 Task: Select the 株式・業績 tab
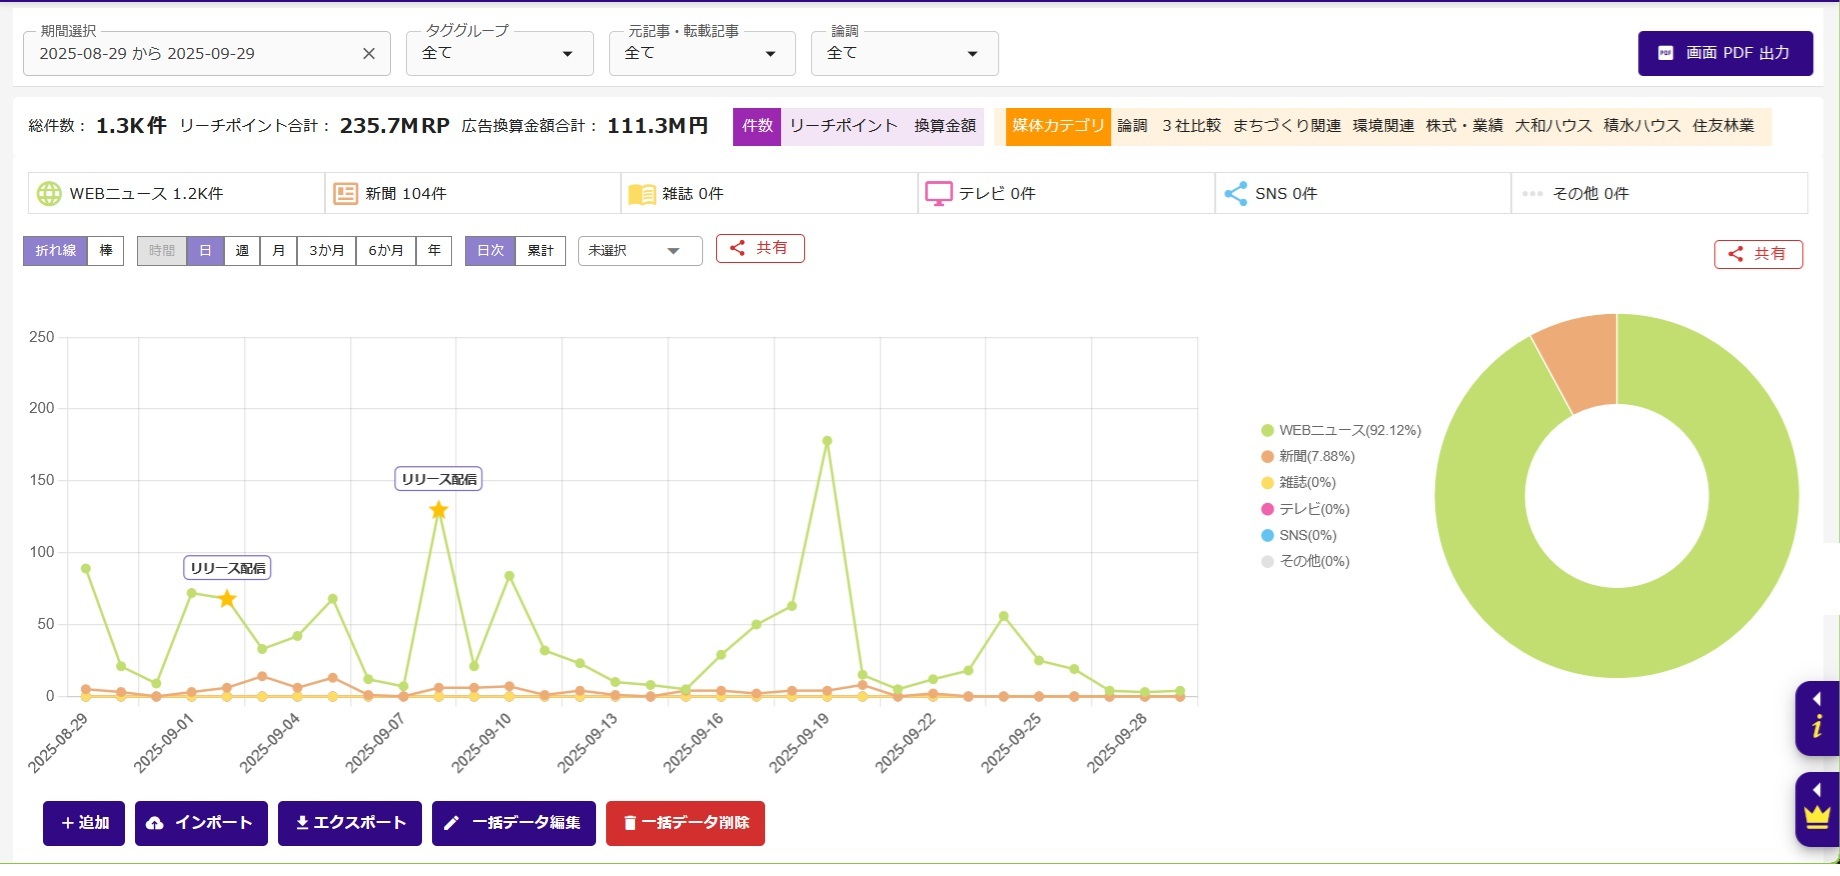coord(1464,126)
